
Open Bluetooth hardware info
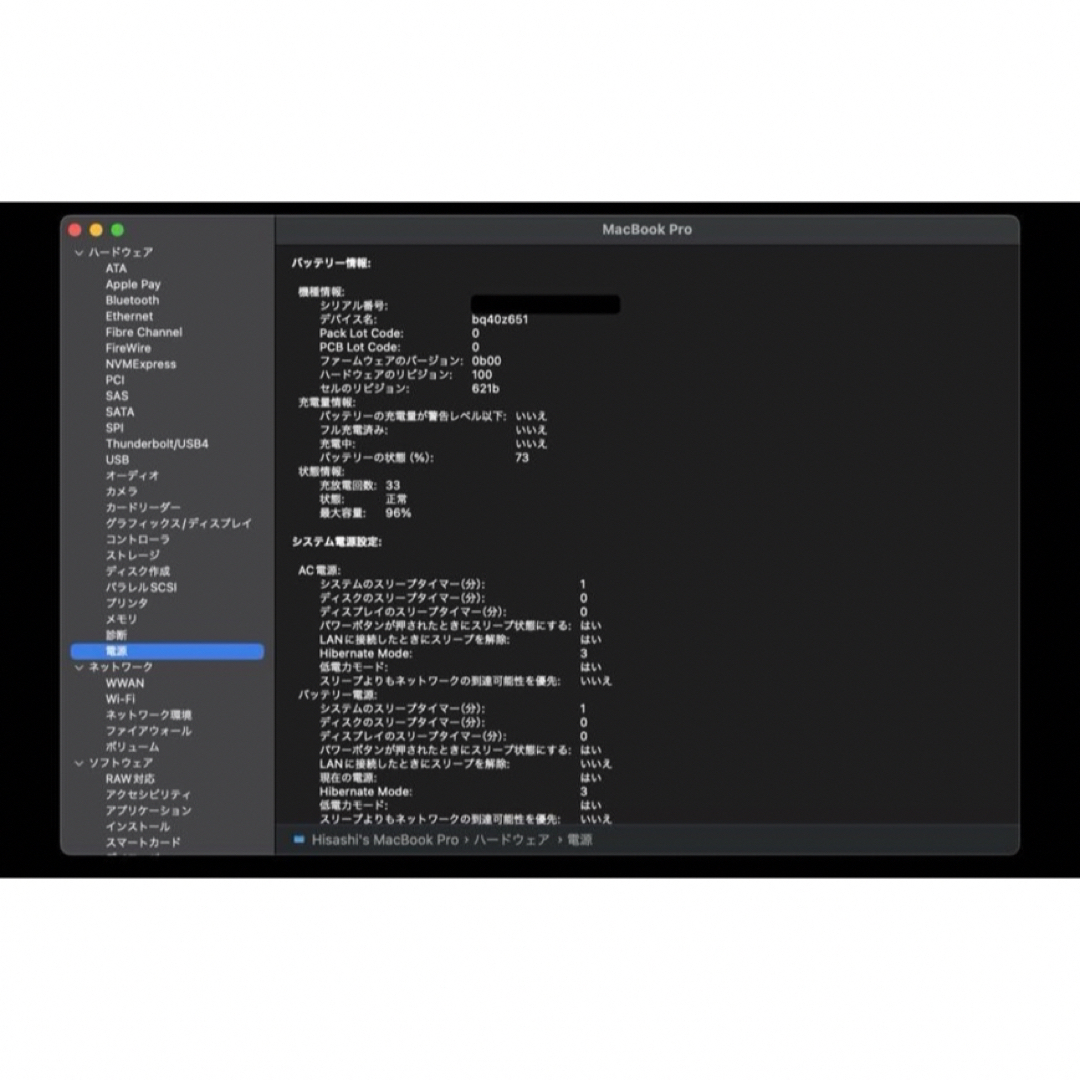[132, 300]
